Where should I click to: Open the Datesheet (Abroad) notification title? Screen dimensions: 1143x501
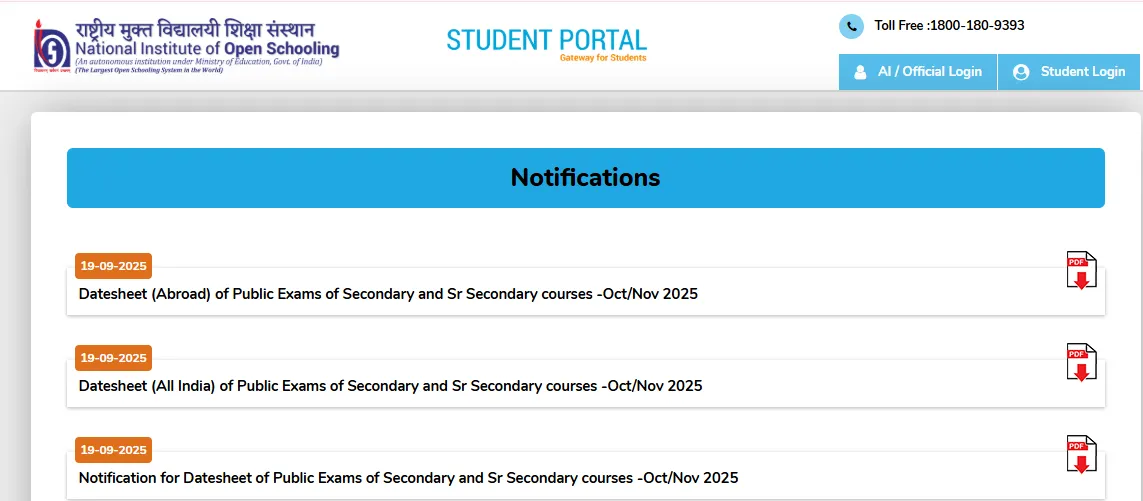(x=388, y=294)
